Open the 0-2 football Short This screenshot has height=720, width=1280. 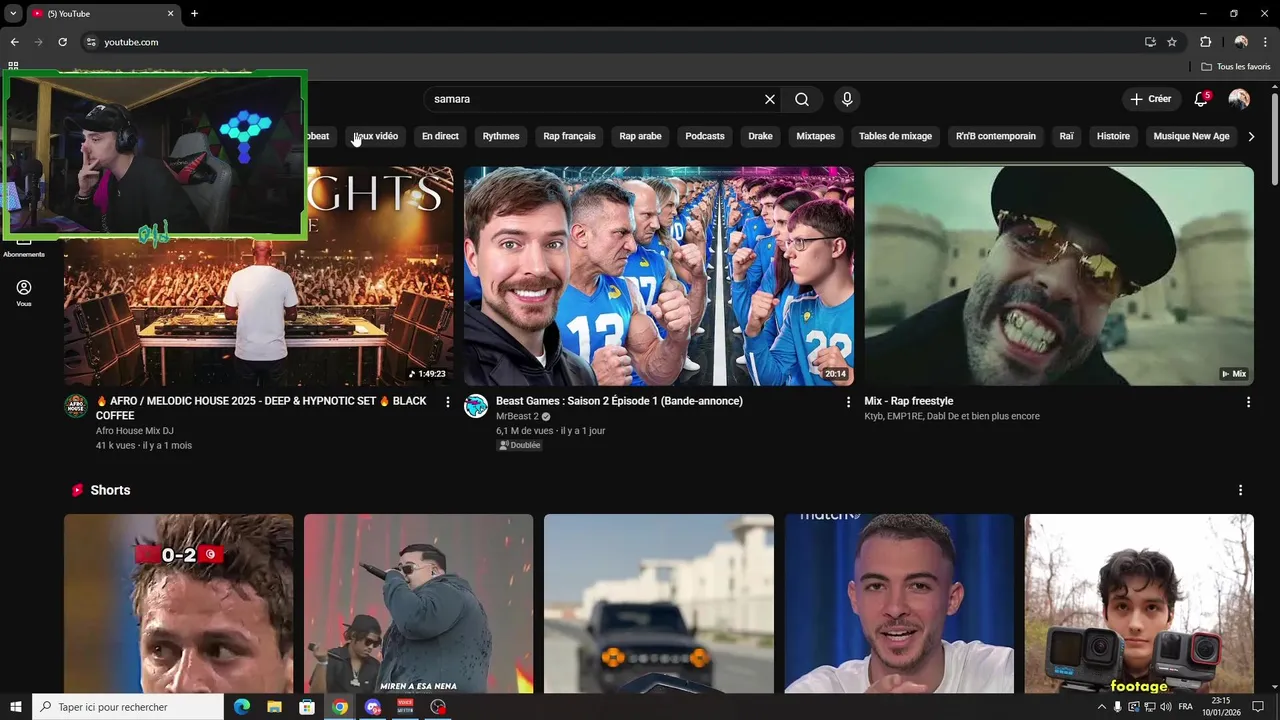[x=178, y=604]
